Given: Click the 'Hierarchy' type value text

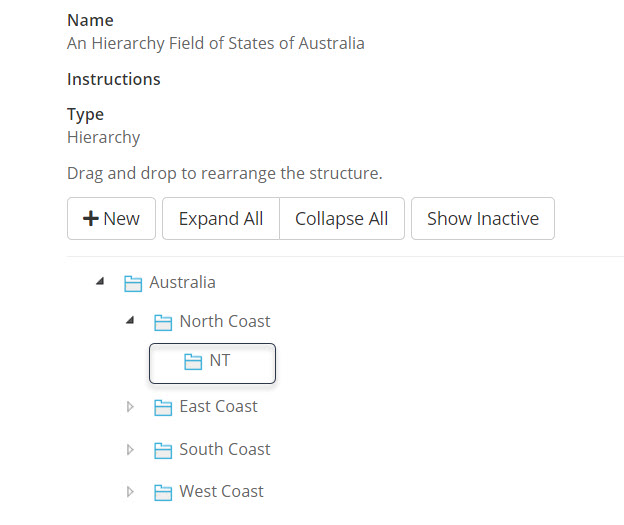Looking at the screenshot, I should click(103, 137).
